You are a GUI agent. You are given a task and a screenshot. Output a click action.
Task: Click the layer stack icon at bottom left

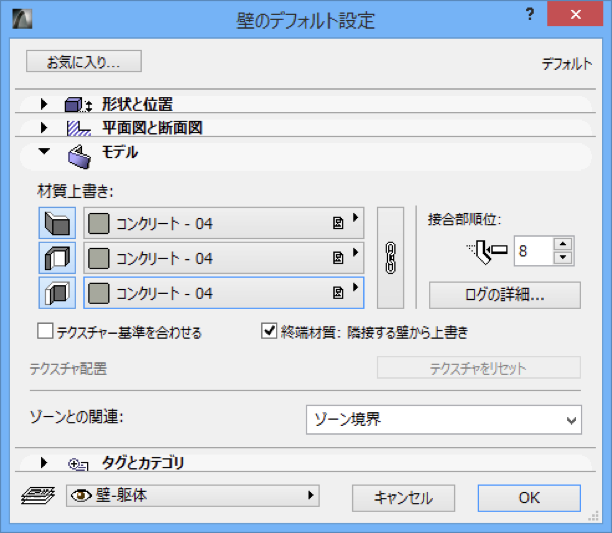(x=38, y=496)
